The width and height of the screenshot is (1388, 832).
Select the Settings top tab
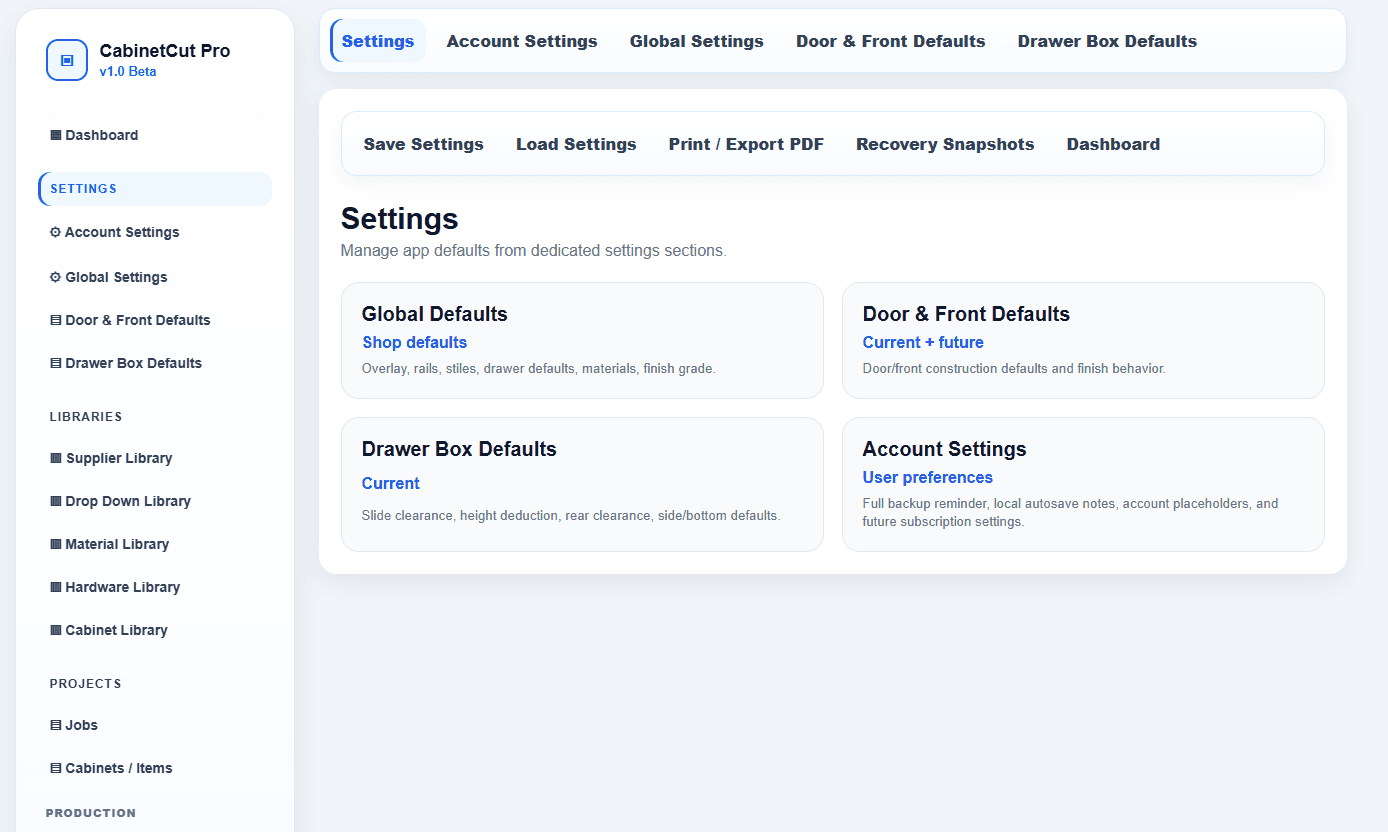coord(378,41)
